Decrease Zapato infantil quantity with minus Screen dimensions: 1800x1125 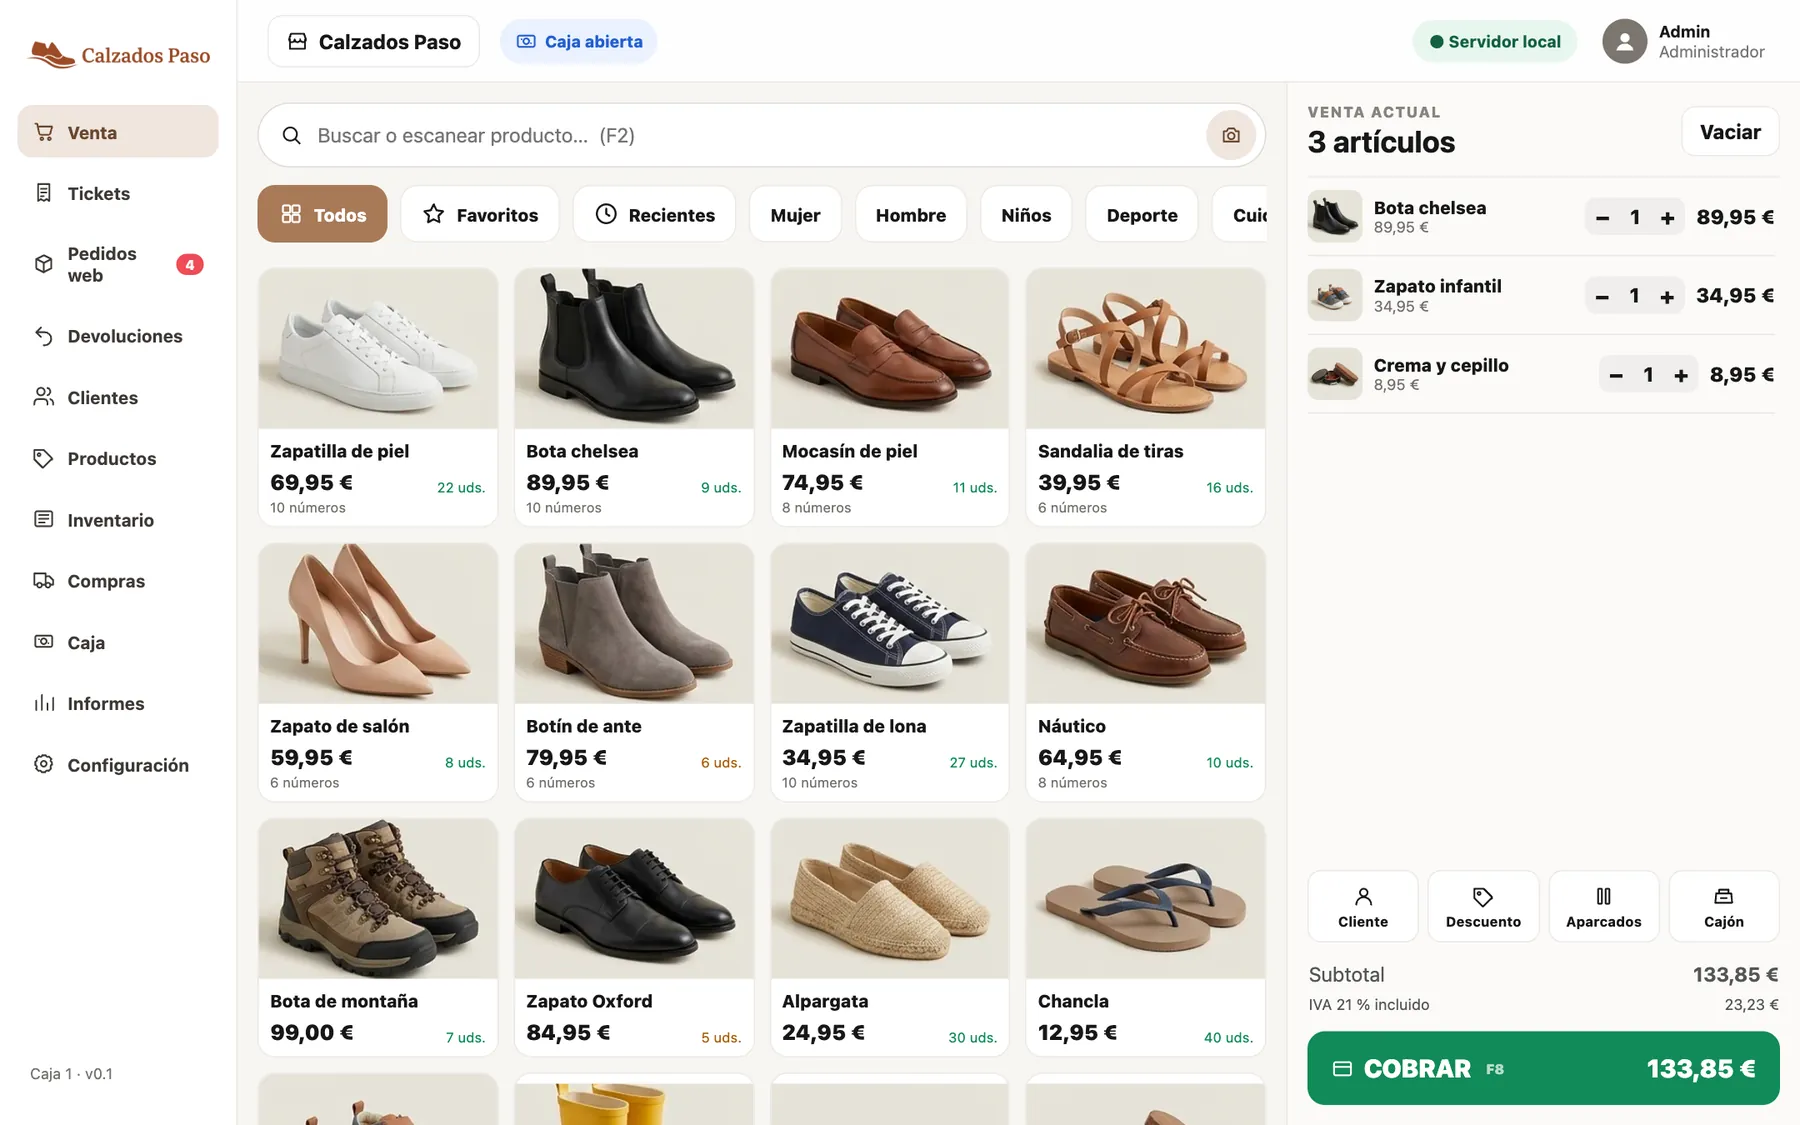pyautogui.click(x=1602, y=296)
